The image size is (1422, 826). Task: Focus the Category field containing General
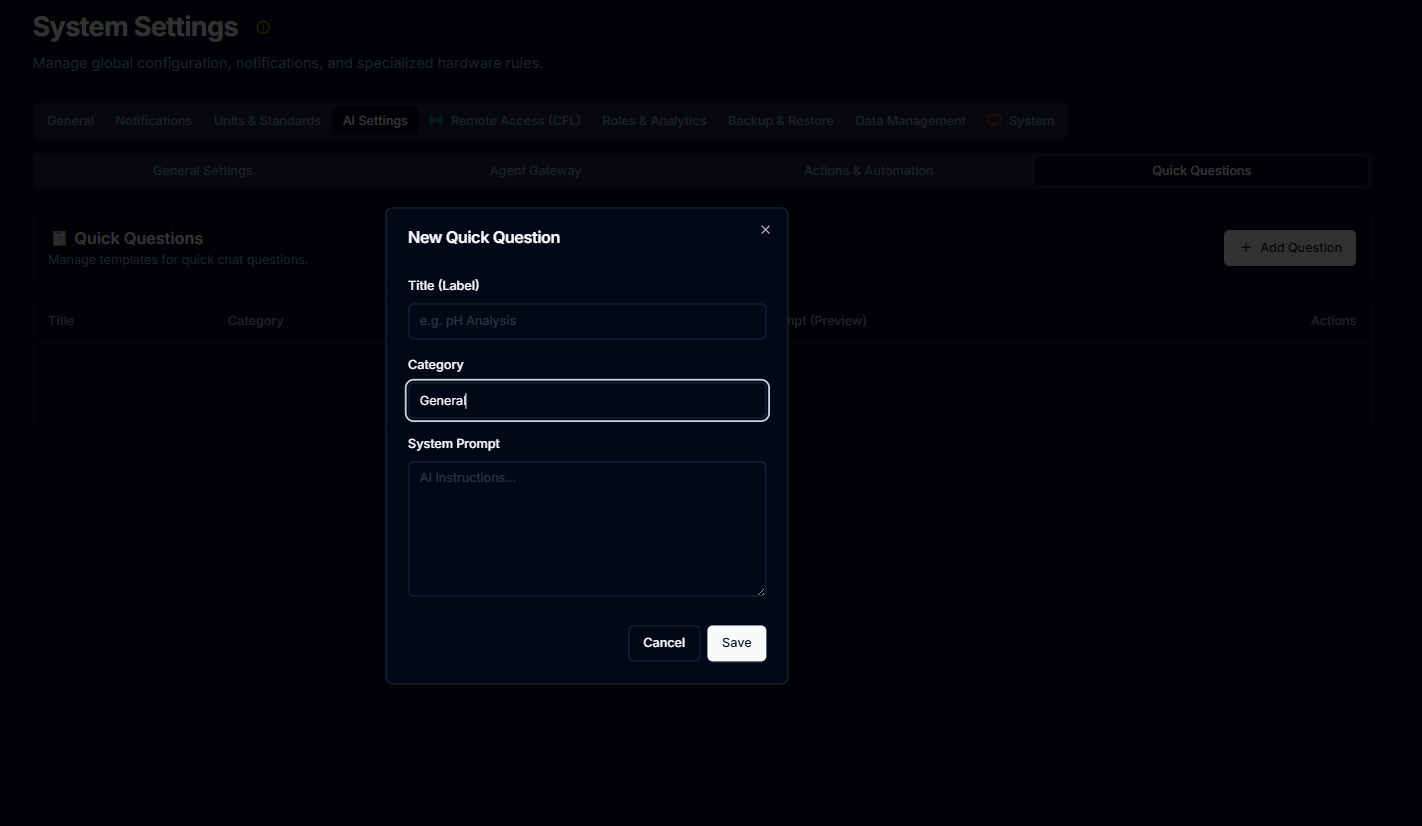[587, 400]
